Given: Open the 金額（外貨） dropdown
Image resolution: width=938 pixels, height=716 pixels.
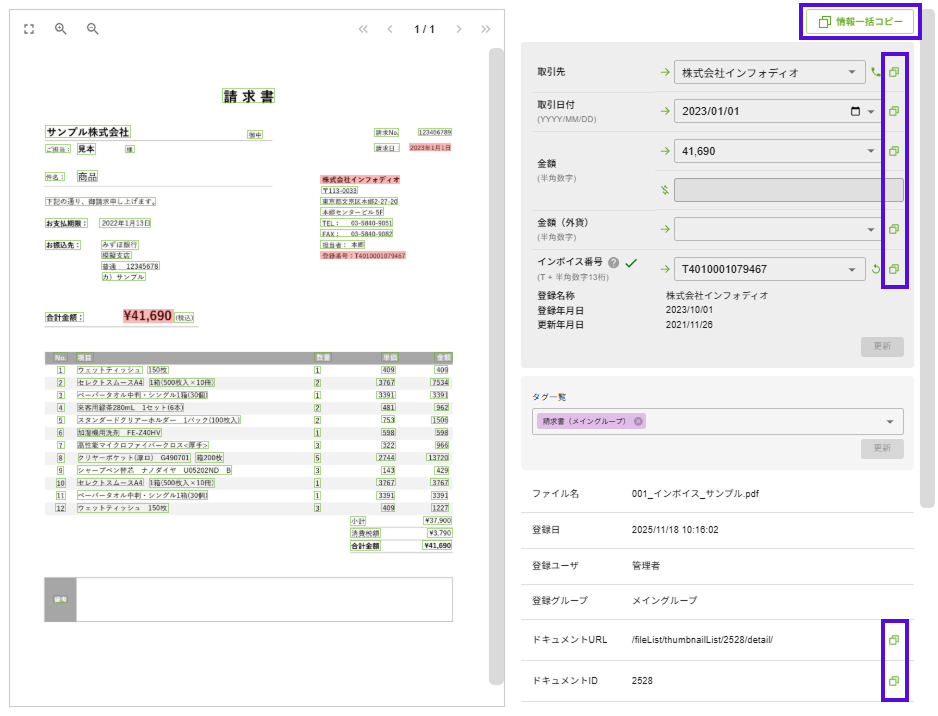Looking at the screenshot, I should click(871, 230).
